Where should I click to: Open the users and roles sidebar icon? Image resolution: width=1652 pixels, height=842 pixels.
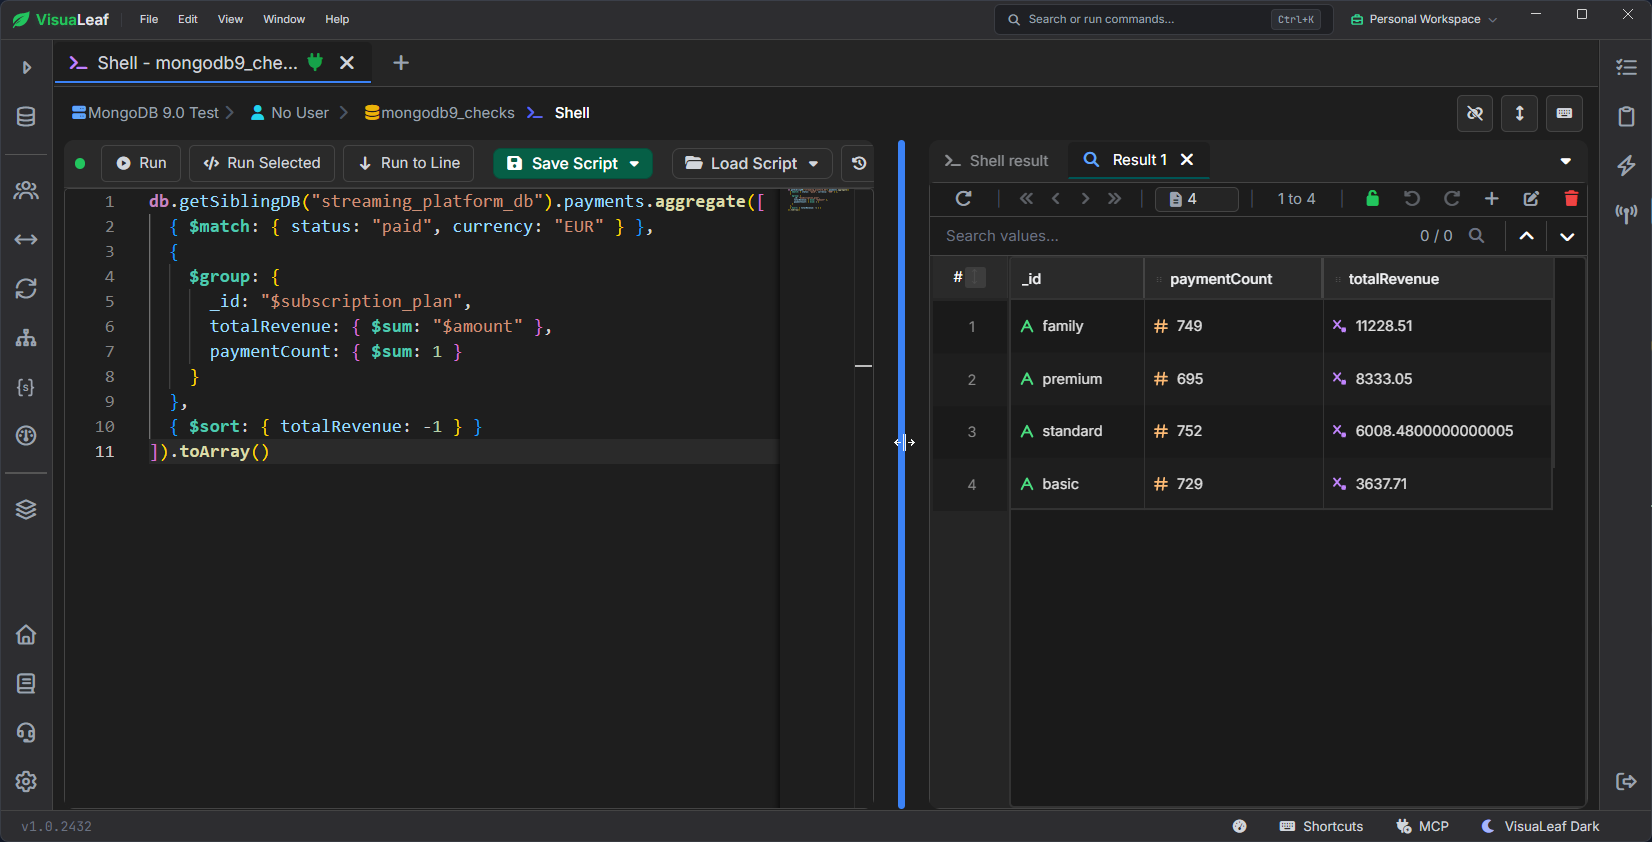26,190
